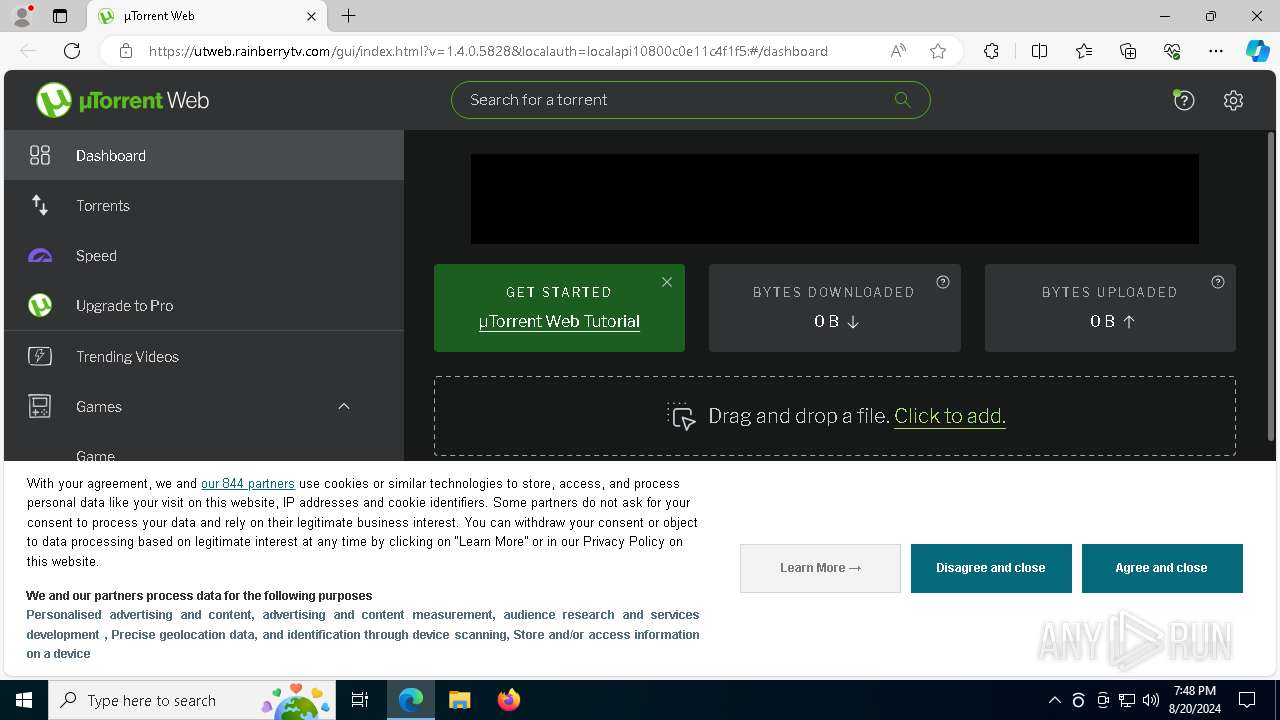Collapse the Games section chevron
Viewport: 1280px width, 720px height.
pos(344,406)
